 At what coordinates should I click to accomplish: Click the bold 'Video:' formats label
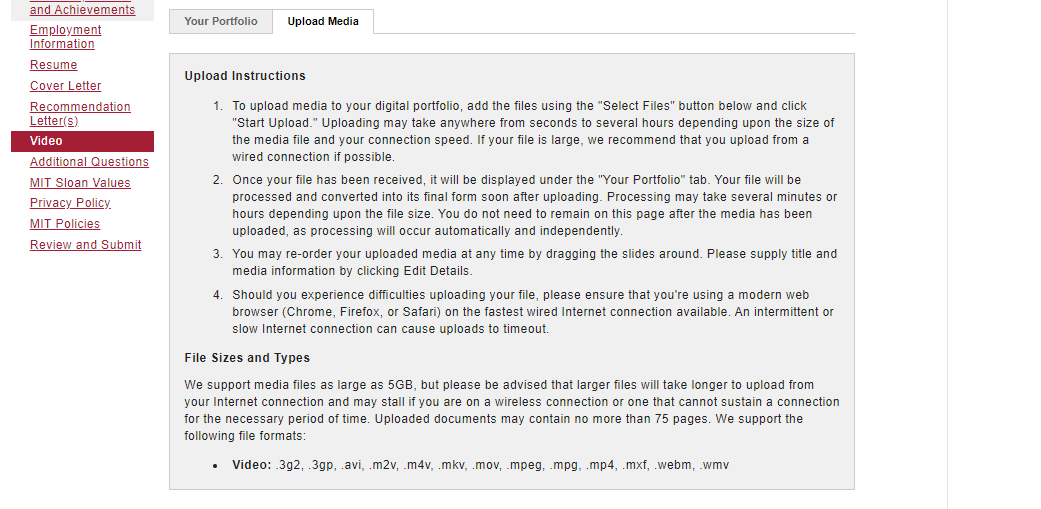pos(252,465)
